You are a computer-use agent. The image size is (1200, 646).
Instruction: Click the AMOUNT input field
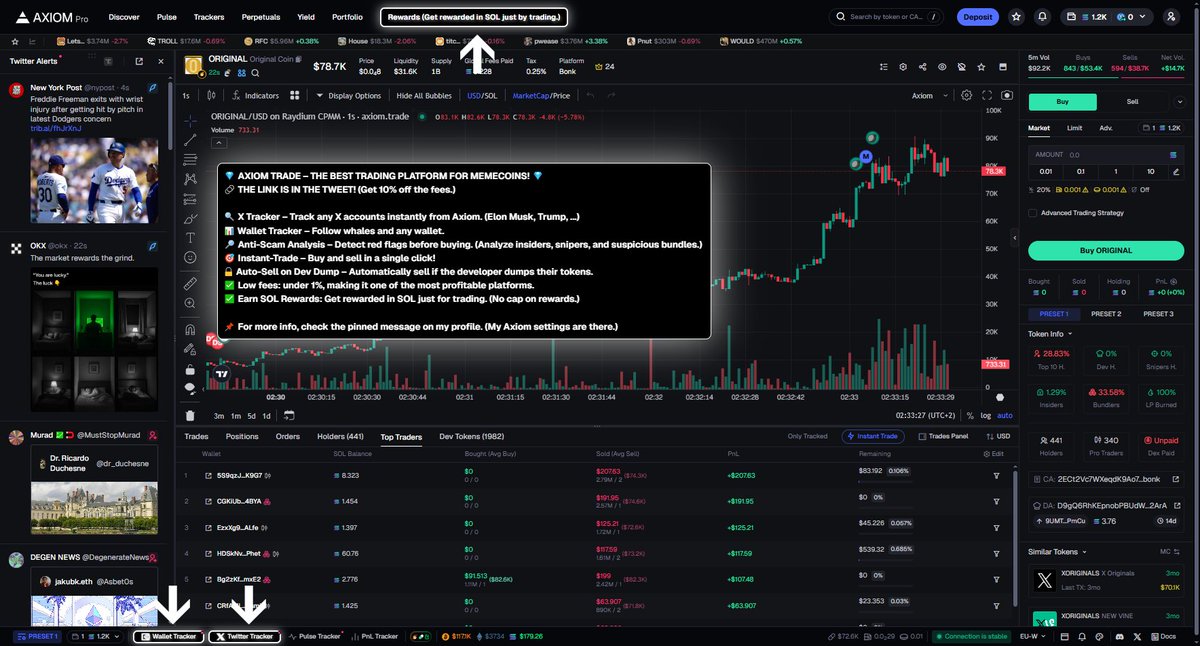coord(1108,155)
